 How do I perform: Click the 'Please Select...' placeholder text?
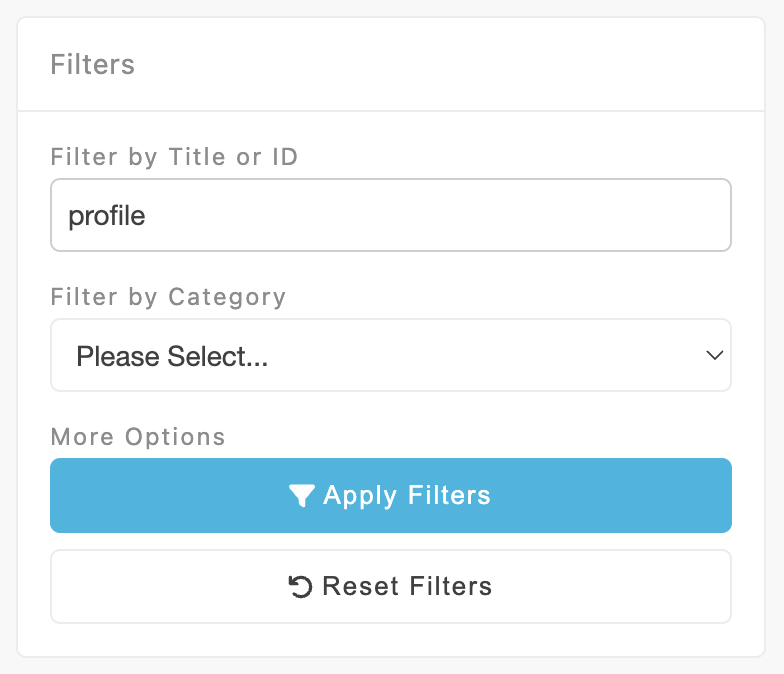[172, 356]
